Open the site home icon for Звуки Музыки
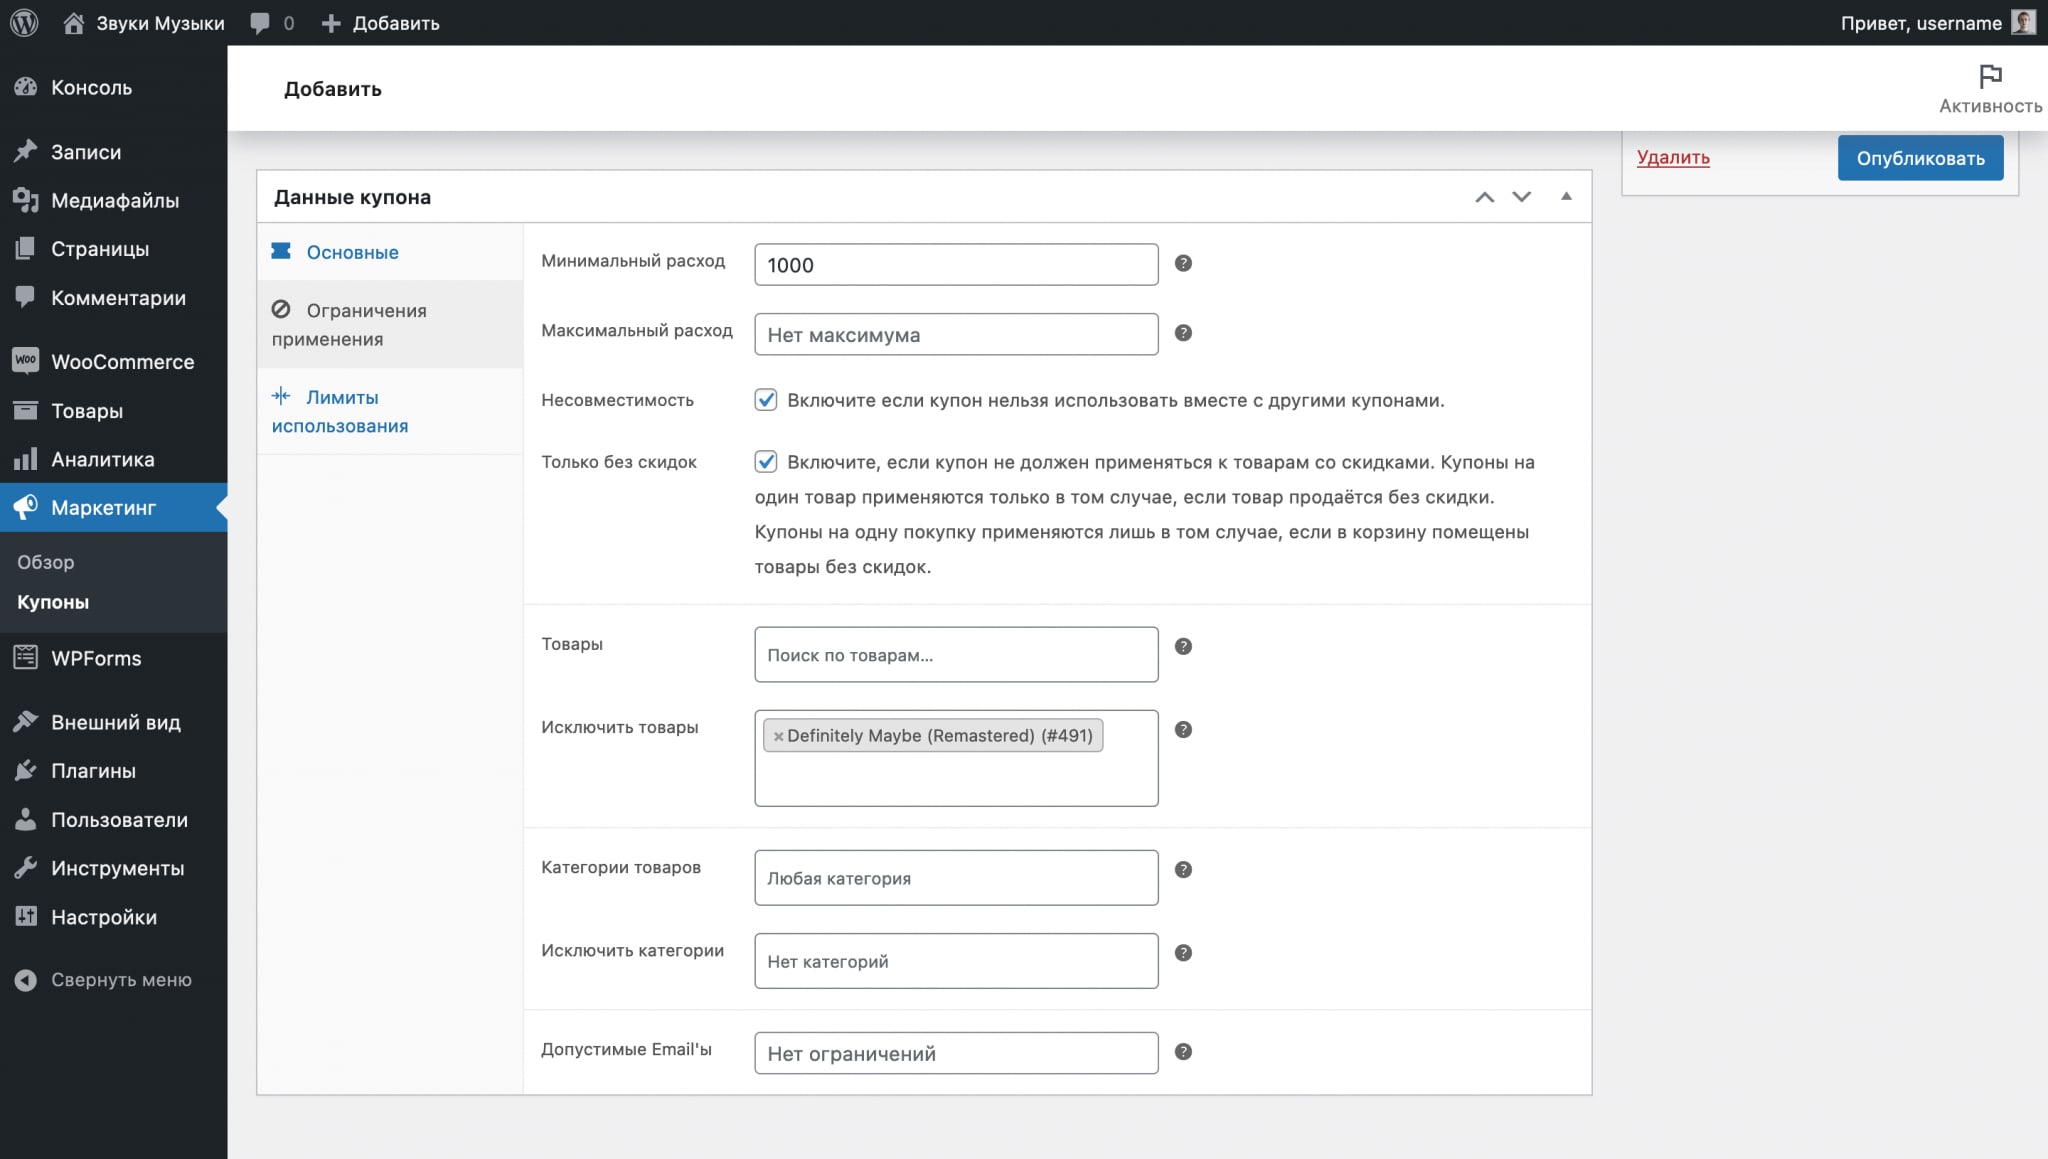The width and height of the screenshot is (2048, 1159). coord(73,23)
